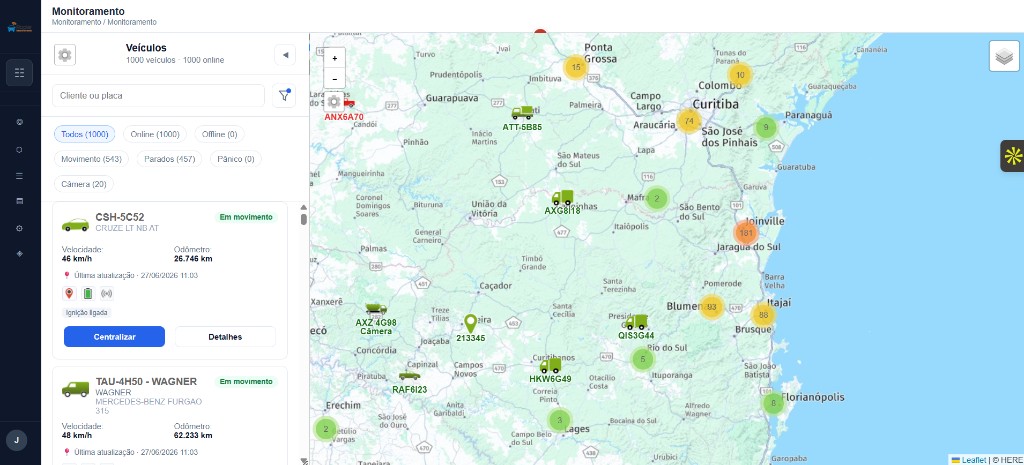Viewport: 1024px width, 465px height.
Task: Click the green van icon of TAU-4H50
Action: click(75, 389)
